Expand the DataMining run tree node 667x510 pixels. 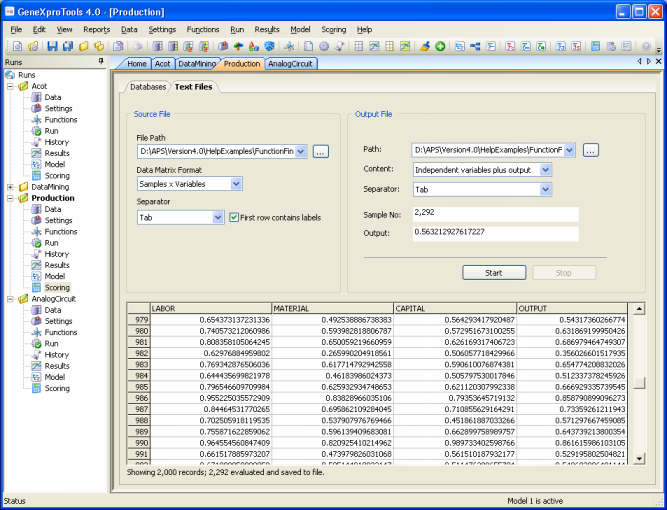coord(10,187)
